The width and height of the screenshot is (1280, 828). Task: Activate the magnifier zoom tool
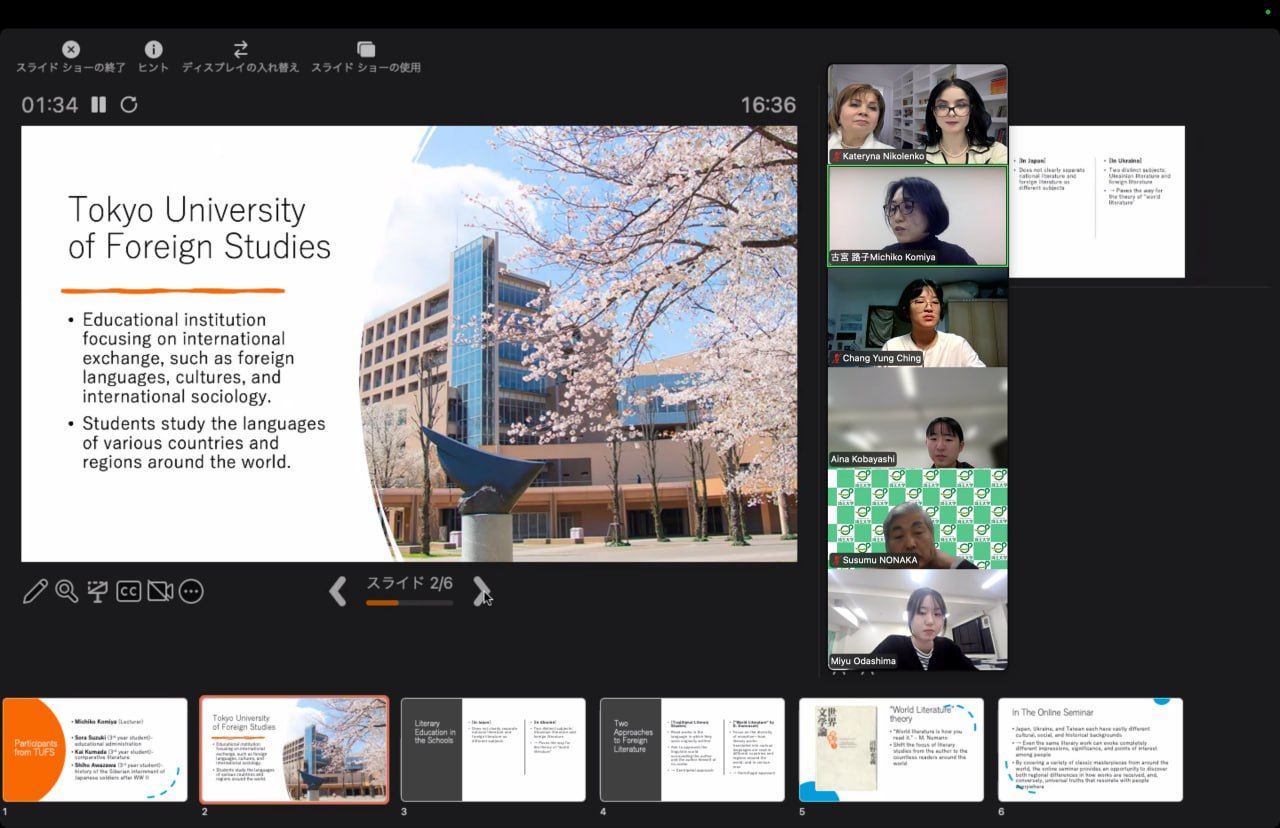click(66, 591)
